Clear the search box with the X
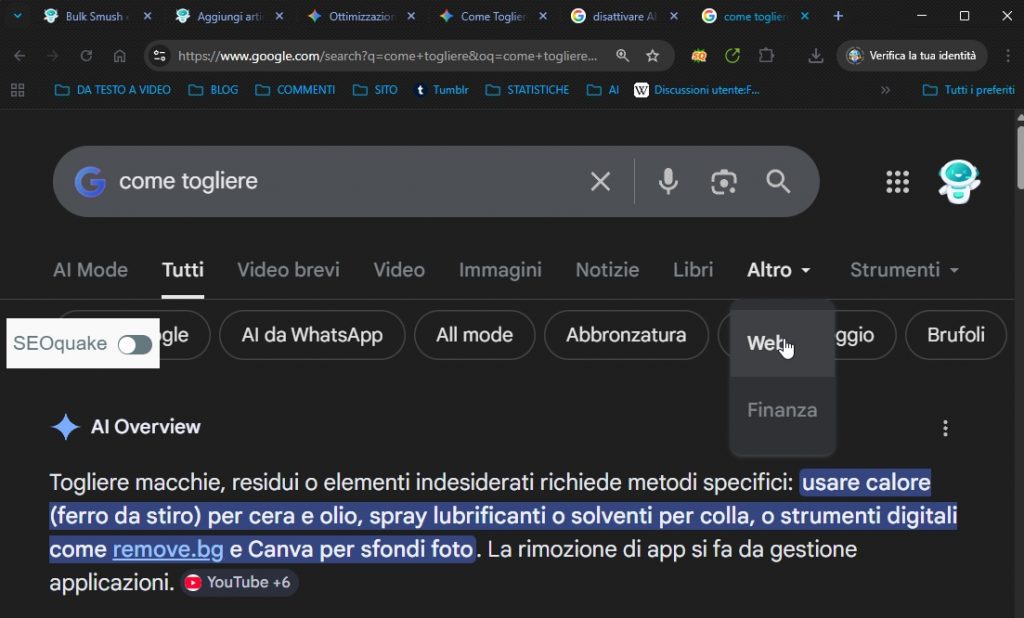The image size is (1024, 618). 600,182
